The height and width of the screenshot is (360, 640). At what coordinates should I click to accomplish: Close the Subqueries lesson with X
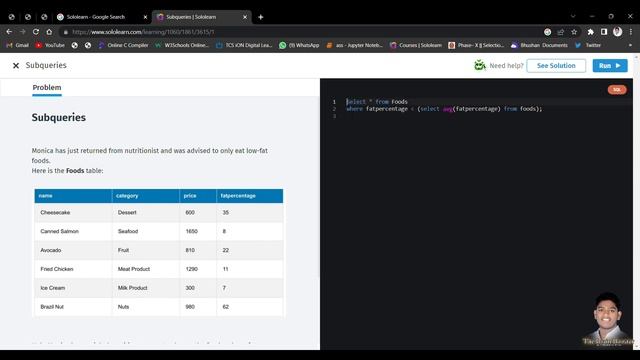(16, 65)
